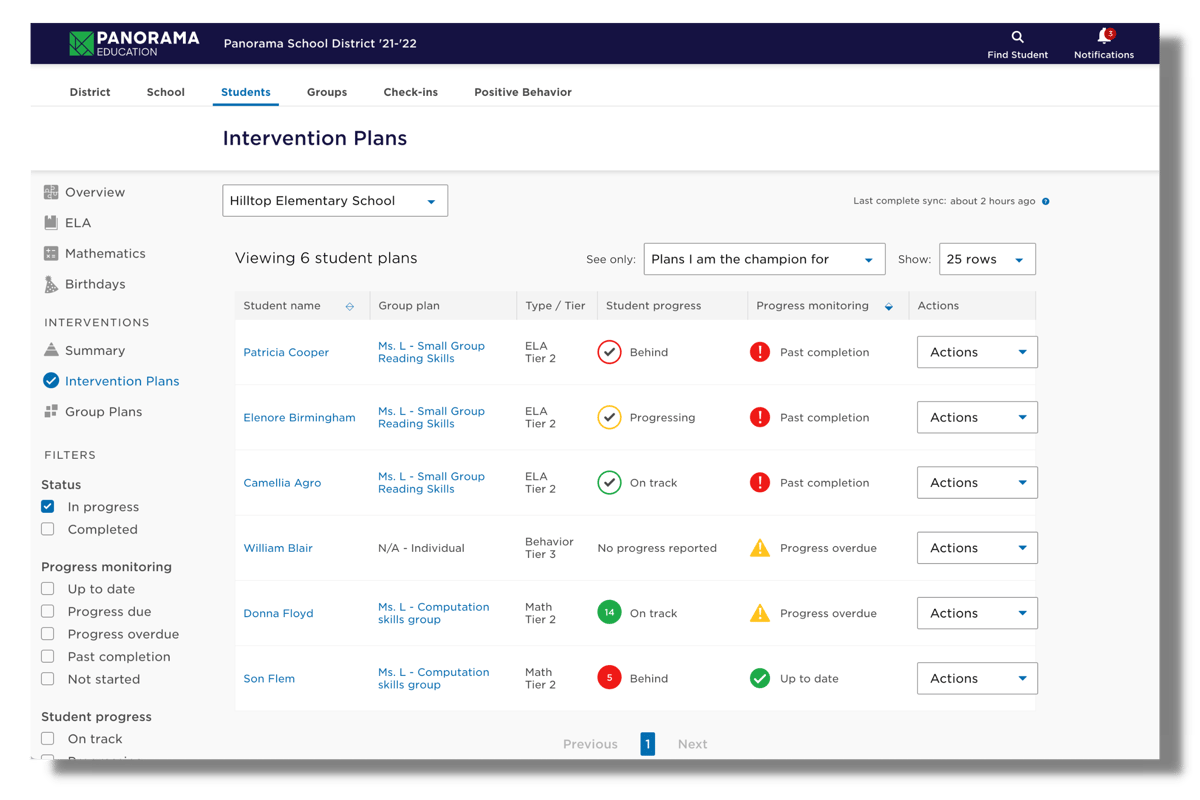This screenshot has height=800, width=1200.
Task: Open the 'Plans I am the champion for' dropdown
Action: 764,258
